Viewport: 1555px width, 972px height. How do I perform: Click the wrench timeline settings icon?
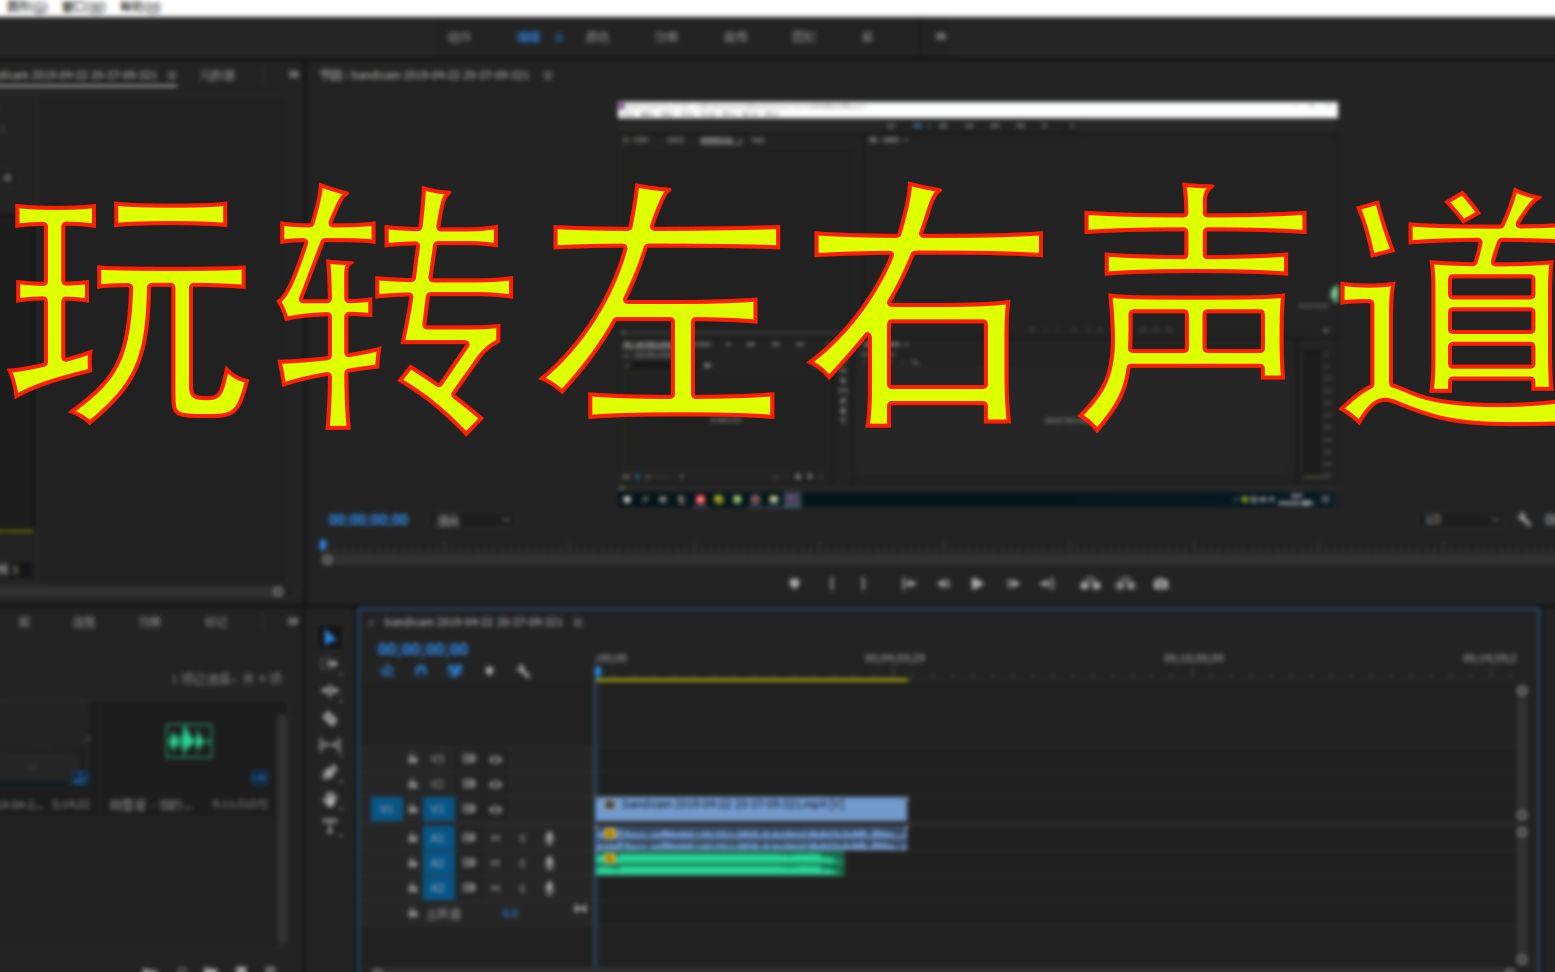coord(523,672)
